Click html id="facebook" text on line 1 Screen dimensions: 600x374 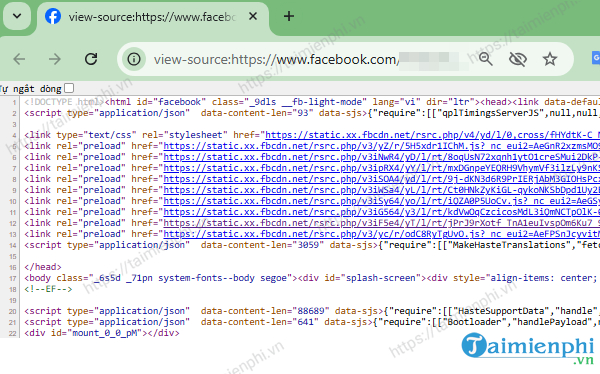pos(155,102)
